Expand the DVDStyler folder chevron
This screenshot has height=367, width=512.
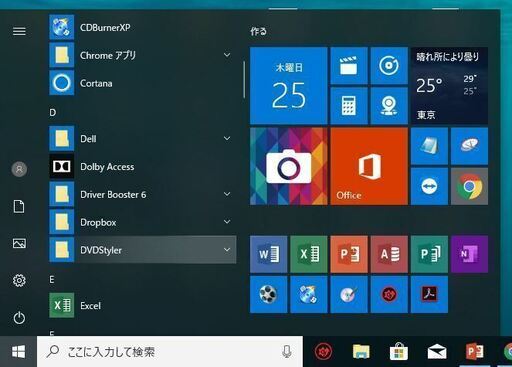(227, 250)
